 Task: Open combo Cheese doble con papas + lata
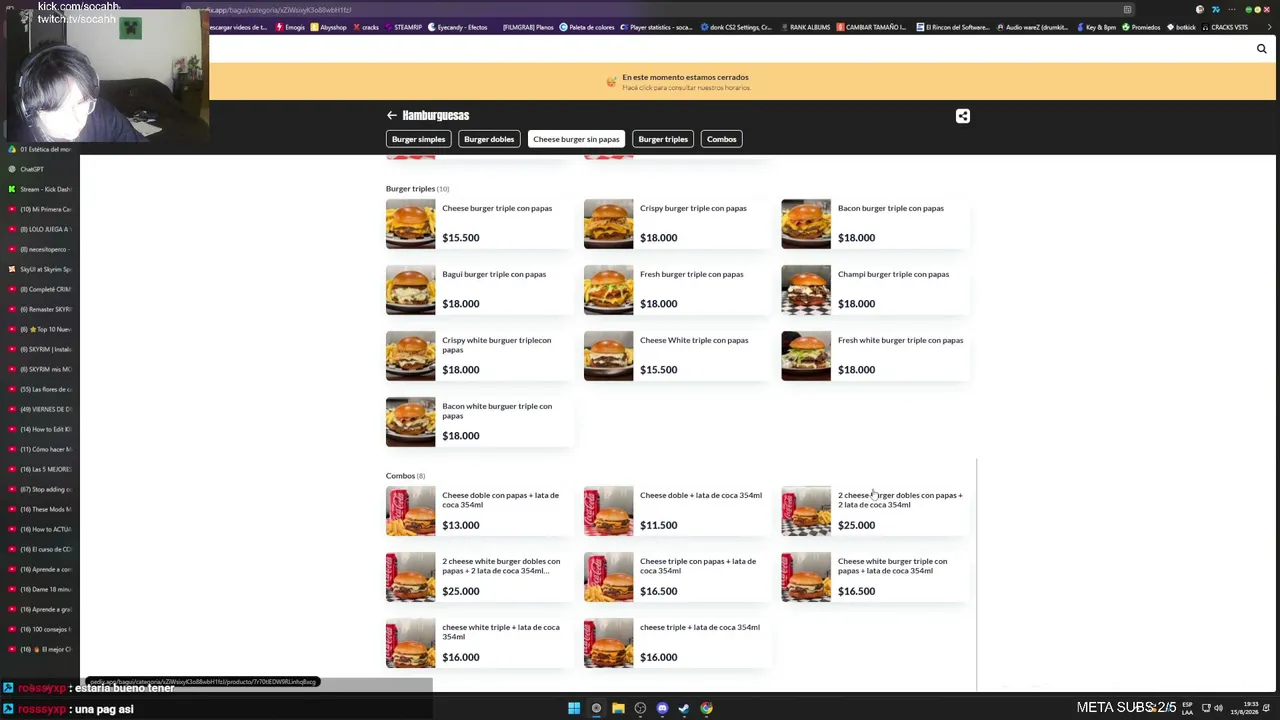click(480, 510)
